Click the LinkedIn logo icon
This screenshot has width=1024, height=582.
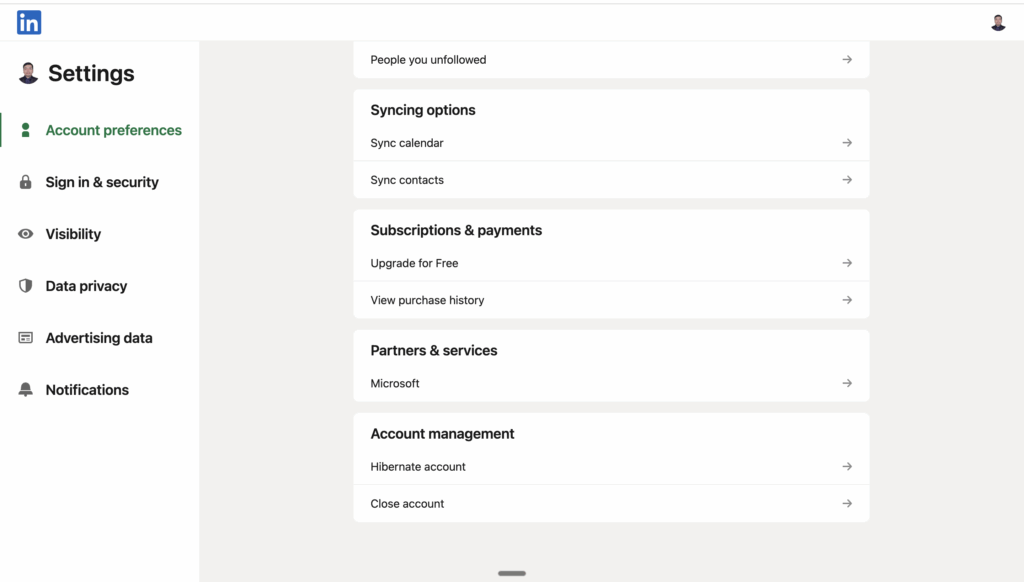click(29, 22)
